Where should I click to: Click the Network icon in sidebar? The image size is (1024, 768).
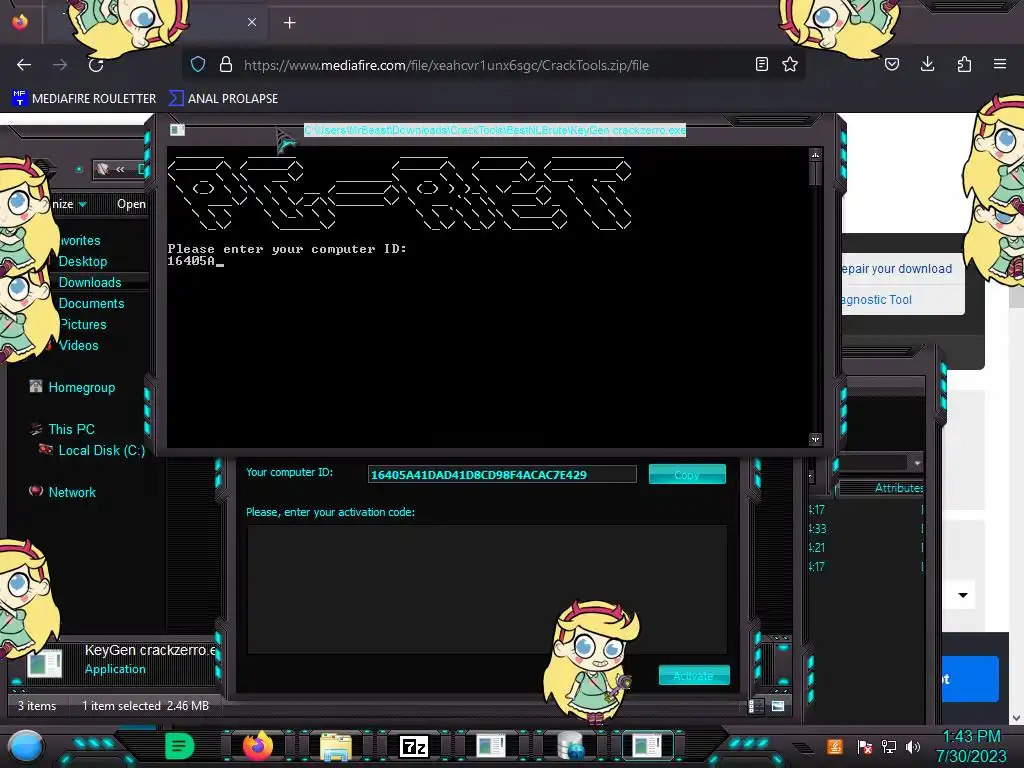point(36,490)
